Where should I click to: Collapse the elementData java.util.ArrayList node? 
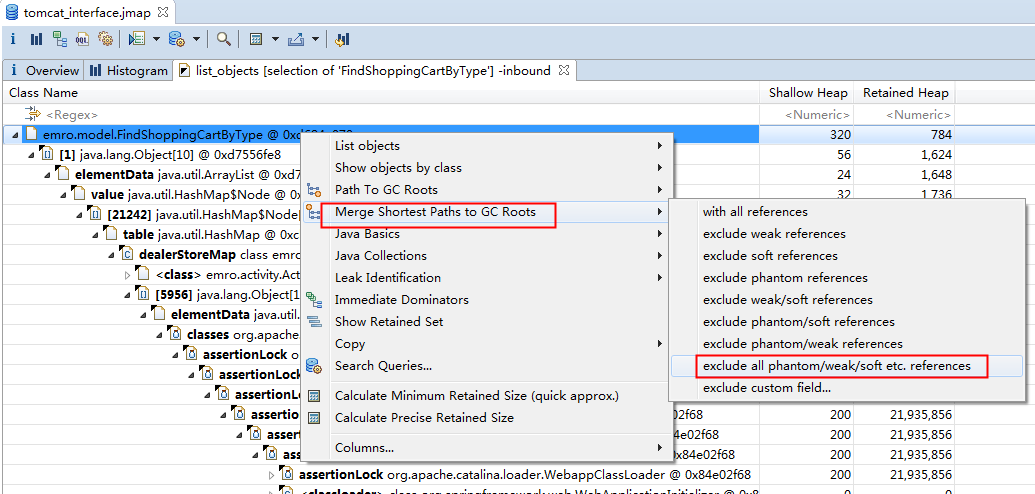click(x=47, y=176)
